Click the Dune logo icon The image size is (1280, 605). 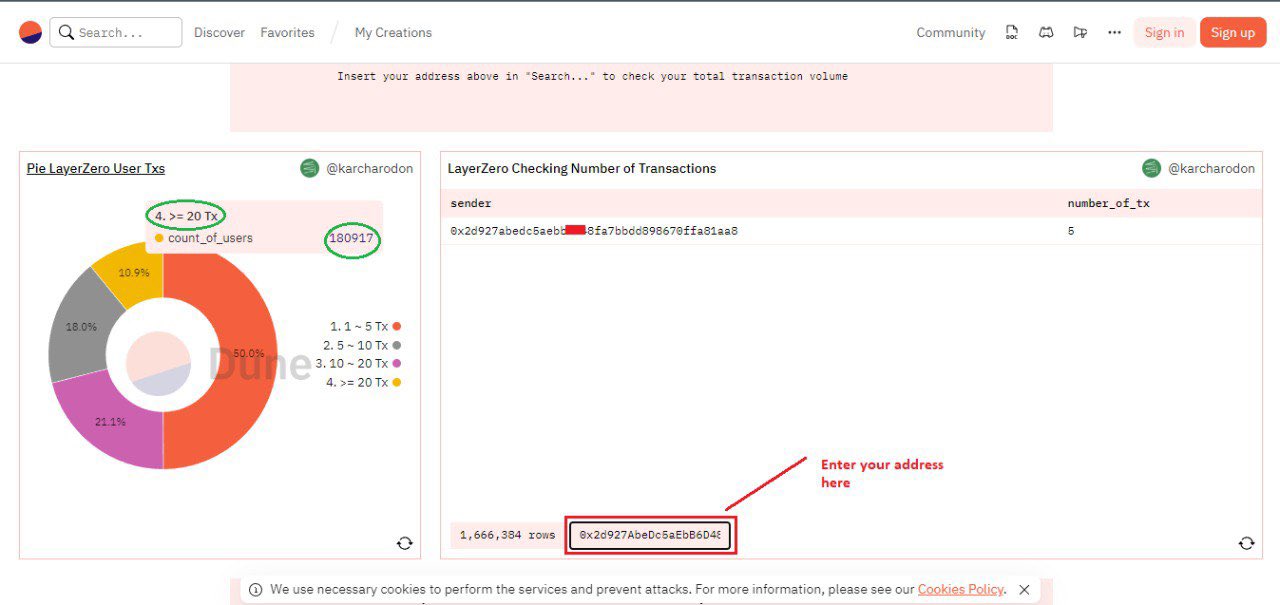(31, 32)
